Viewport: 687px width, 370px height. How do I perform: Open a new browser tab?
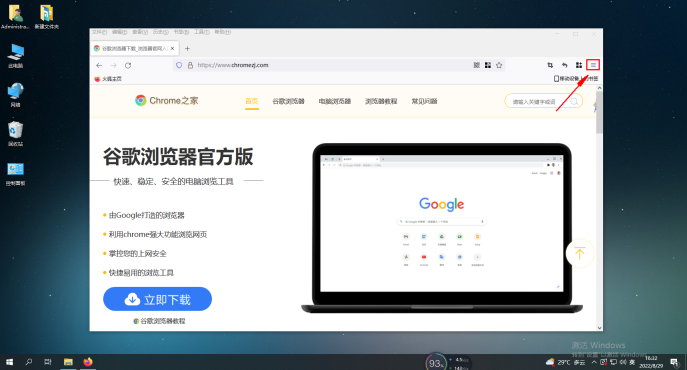tap(187, 48)
